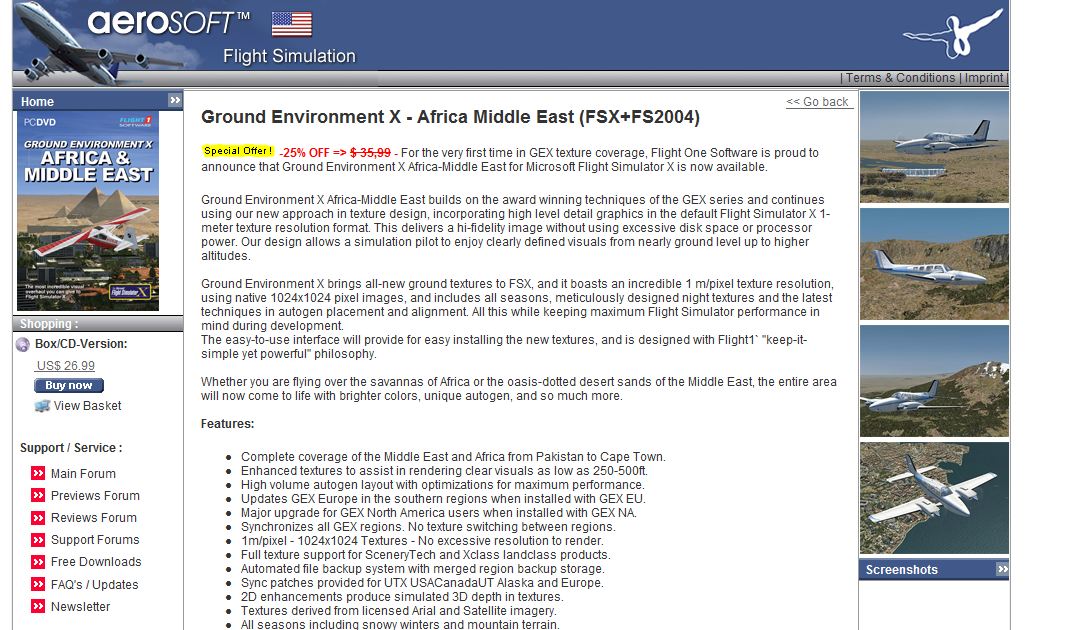Open the Support Forums link
This screenshot has width=1078, height=630.
(95, 540)
